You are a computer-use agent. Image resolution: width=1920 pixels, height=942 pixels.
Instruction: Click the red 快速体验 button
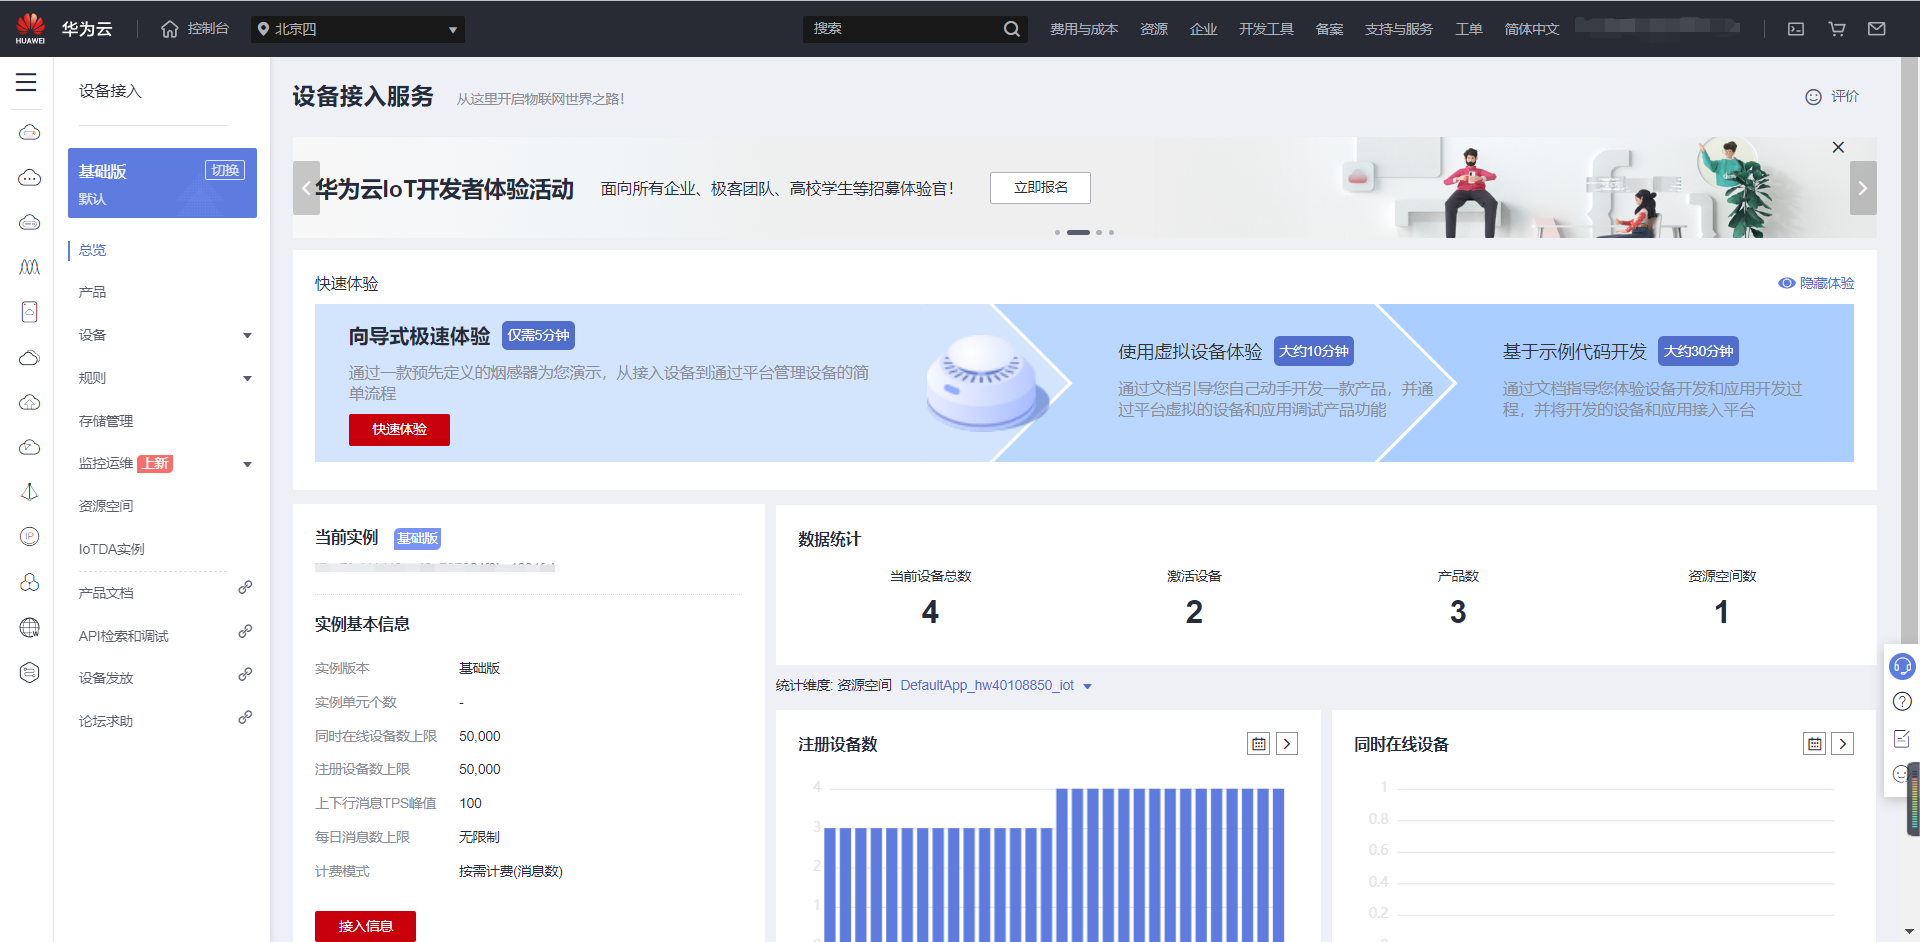[399, 430]
